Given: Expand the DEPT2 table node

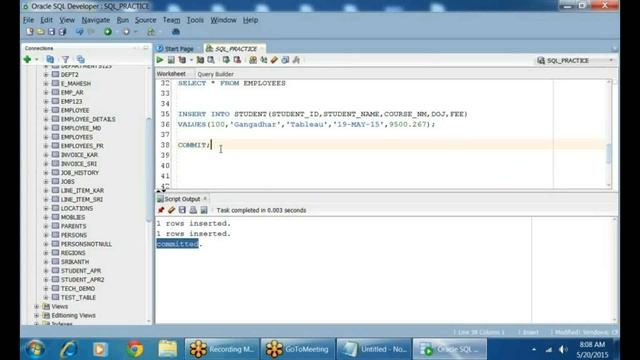Looking at the screenshot, I should coord(46,75).
